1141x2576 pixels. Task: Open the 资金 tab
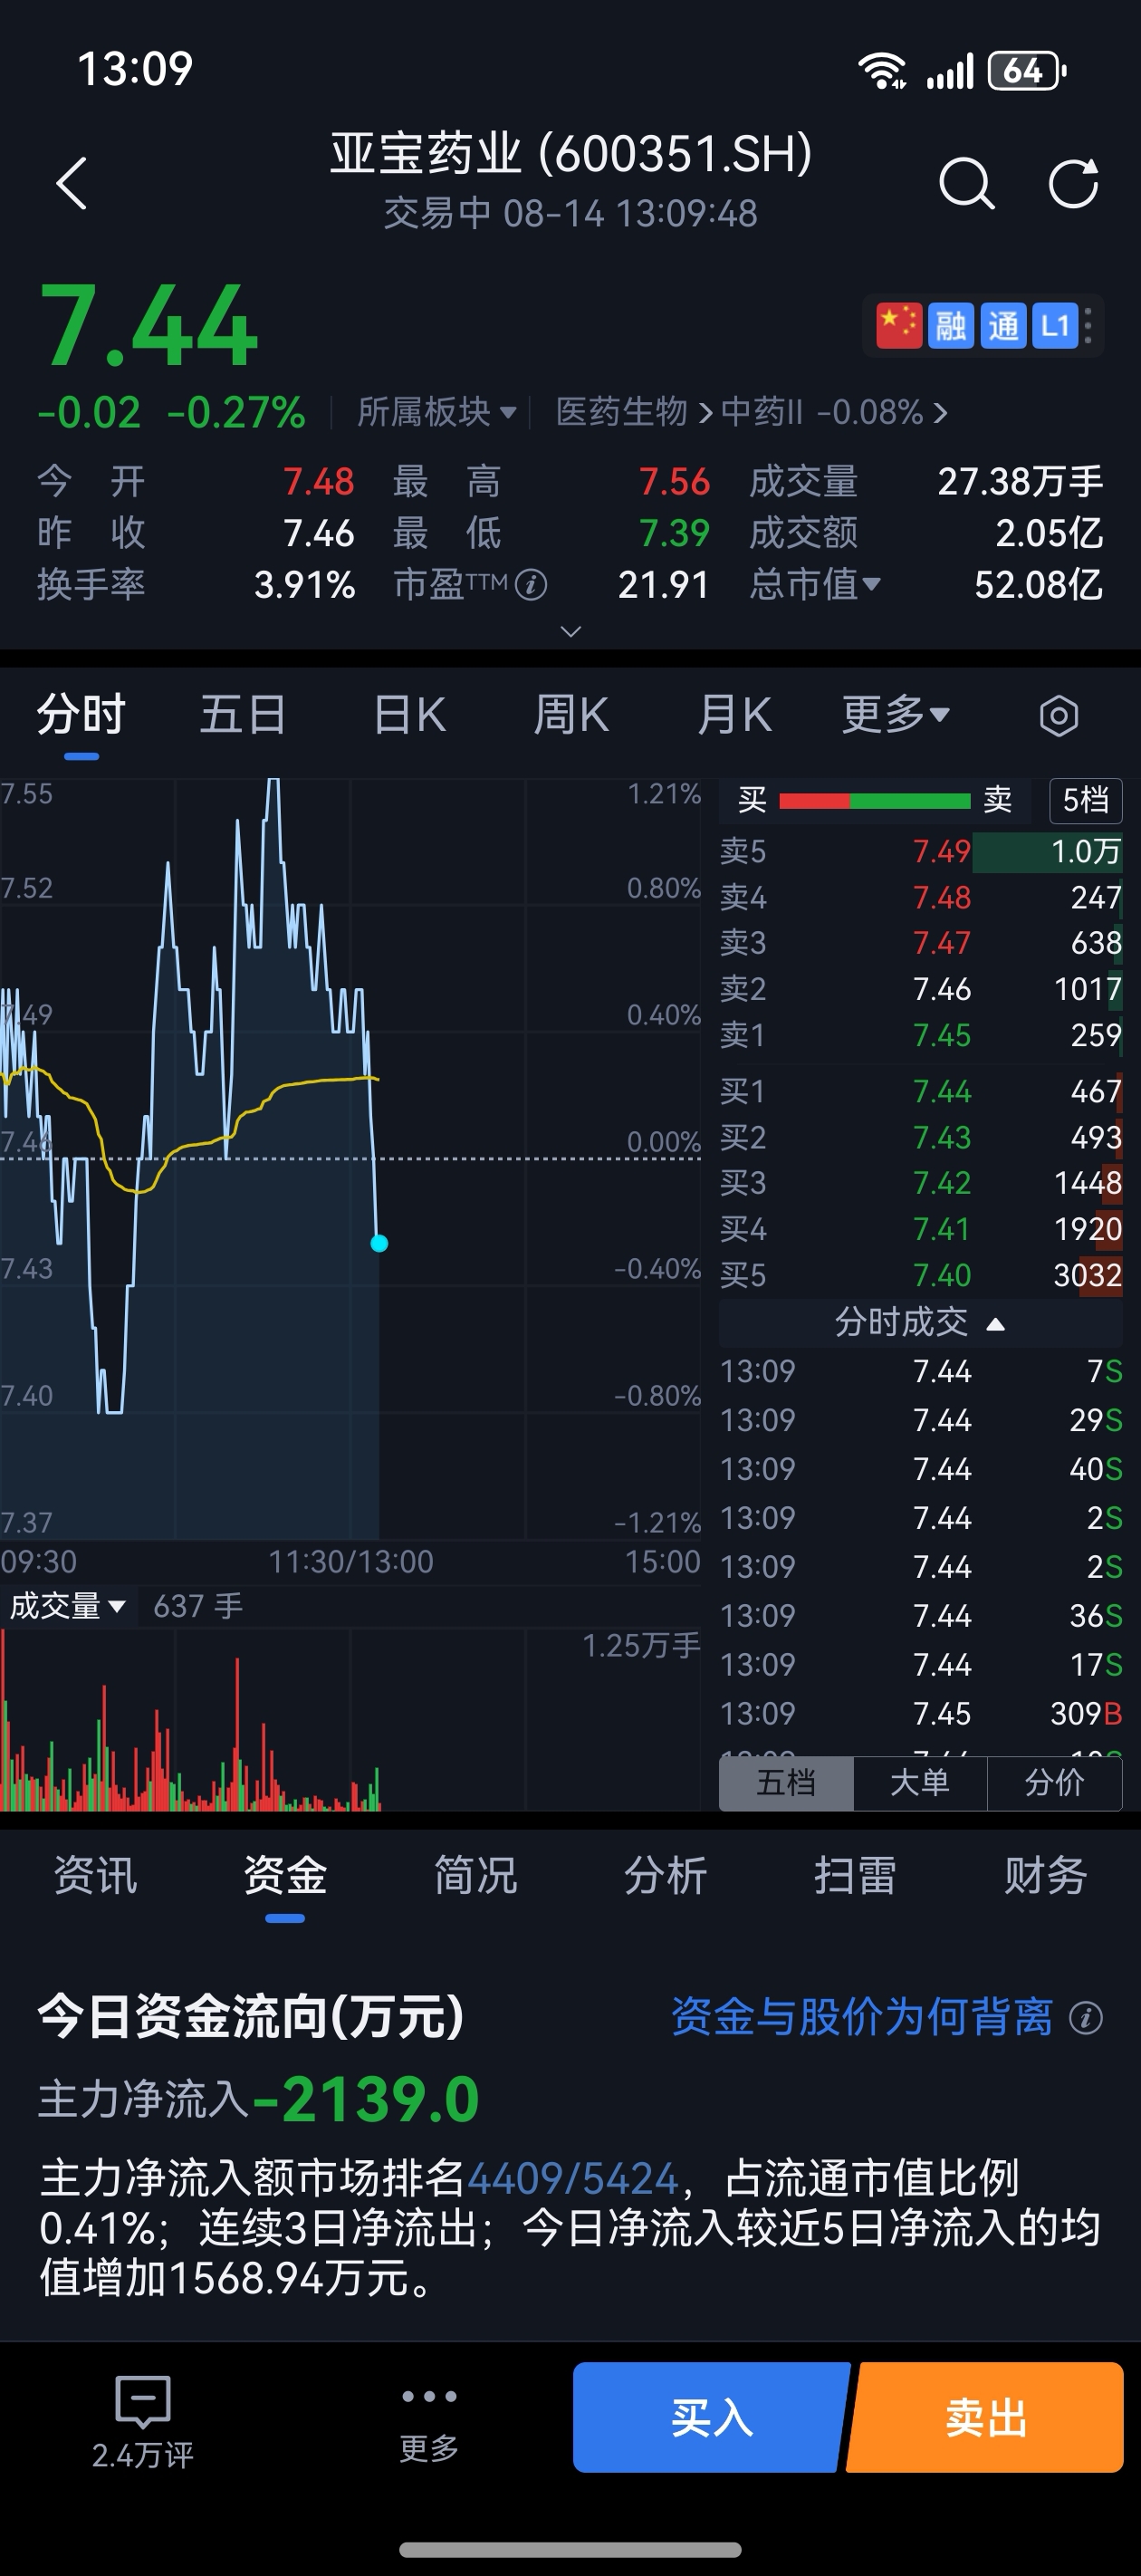pos(285,1875)
